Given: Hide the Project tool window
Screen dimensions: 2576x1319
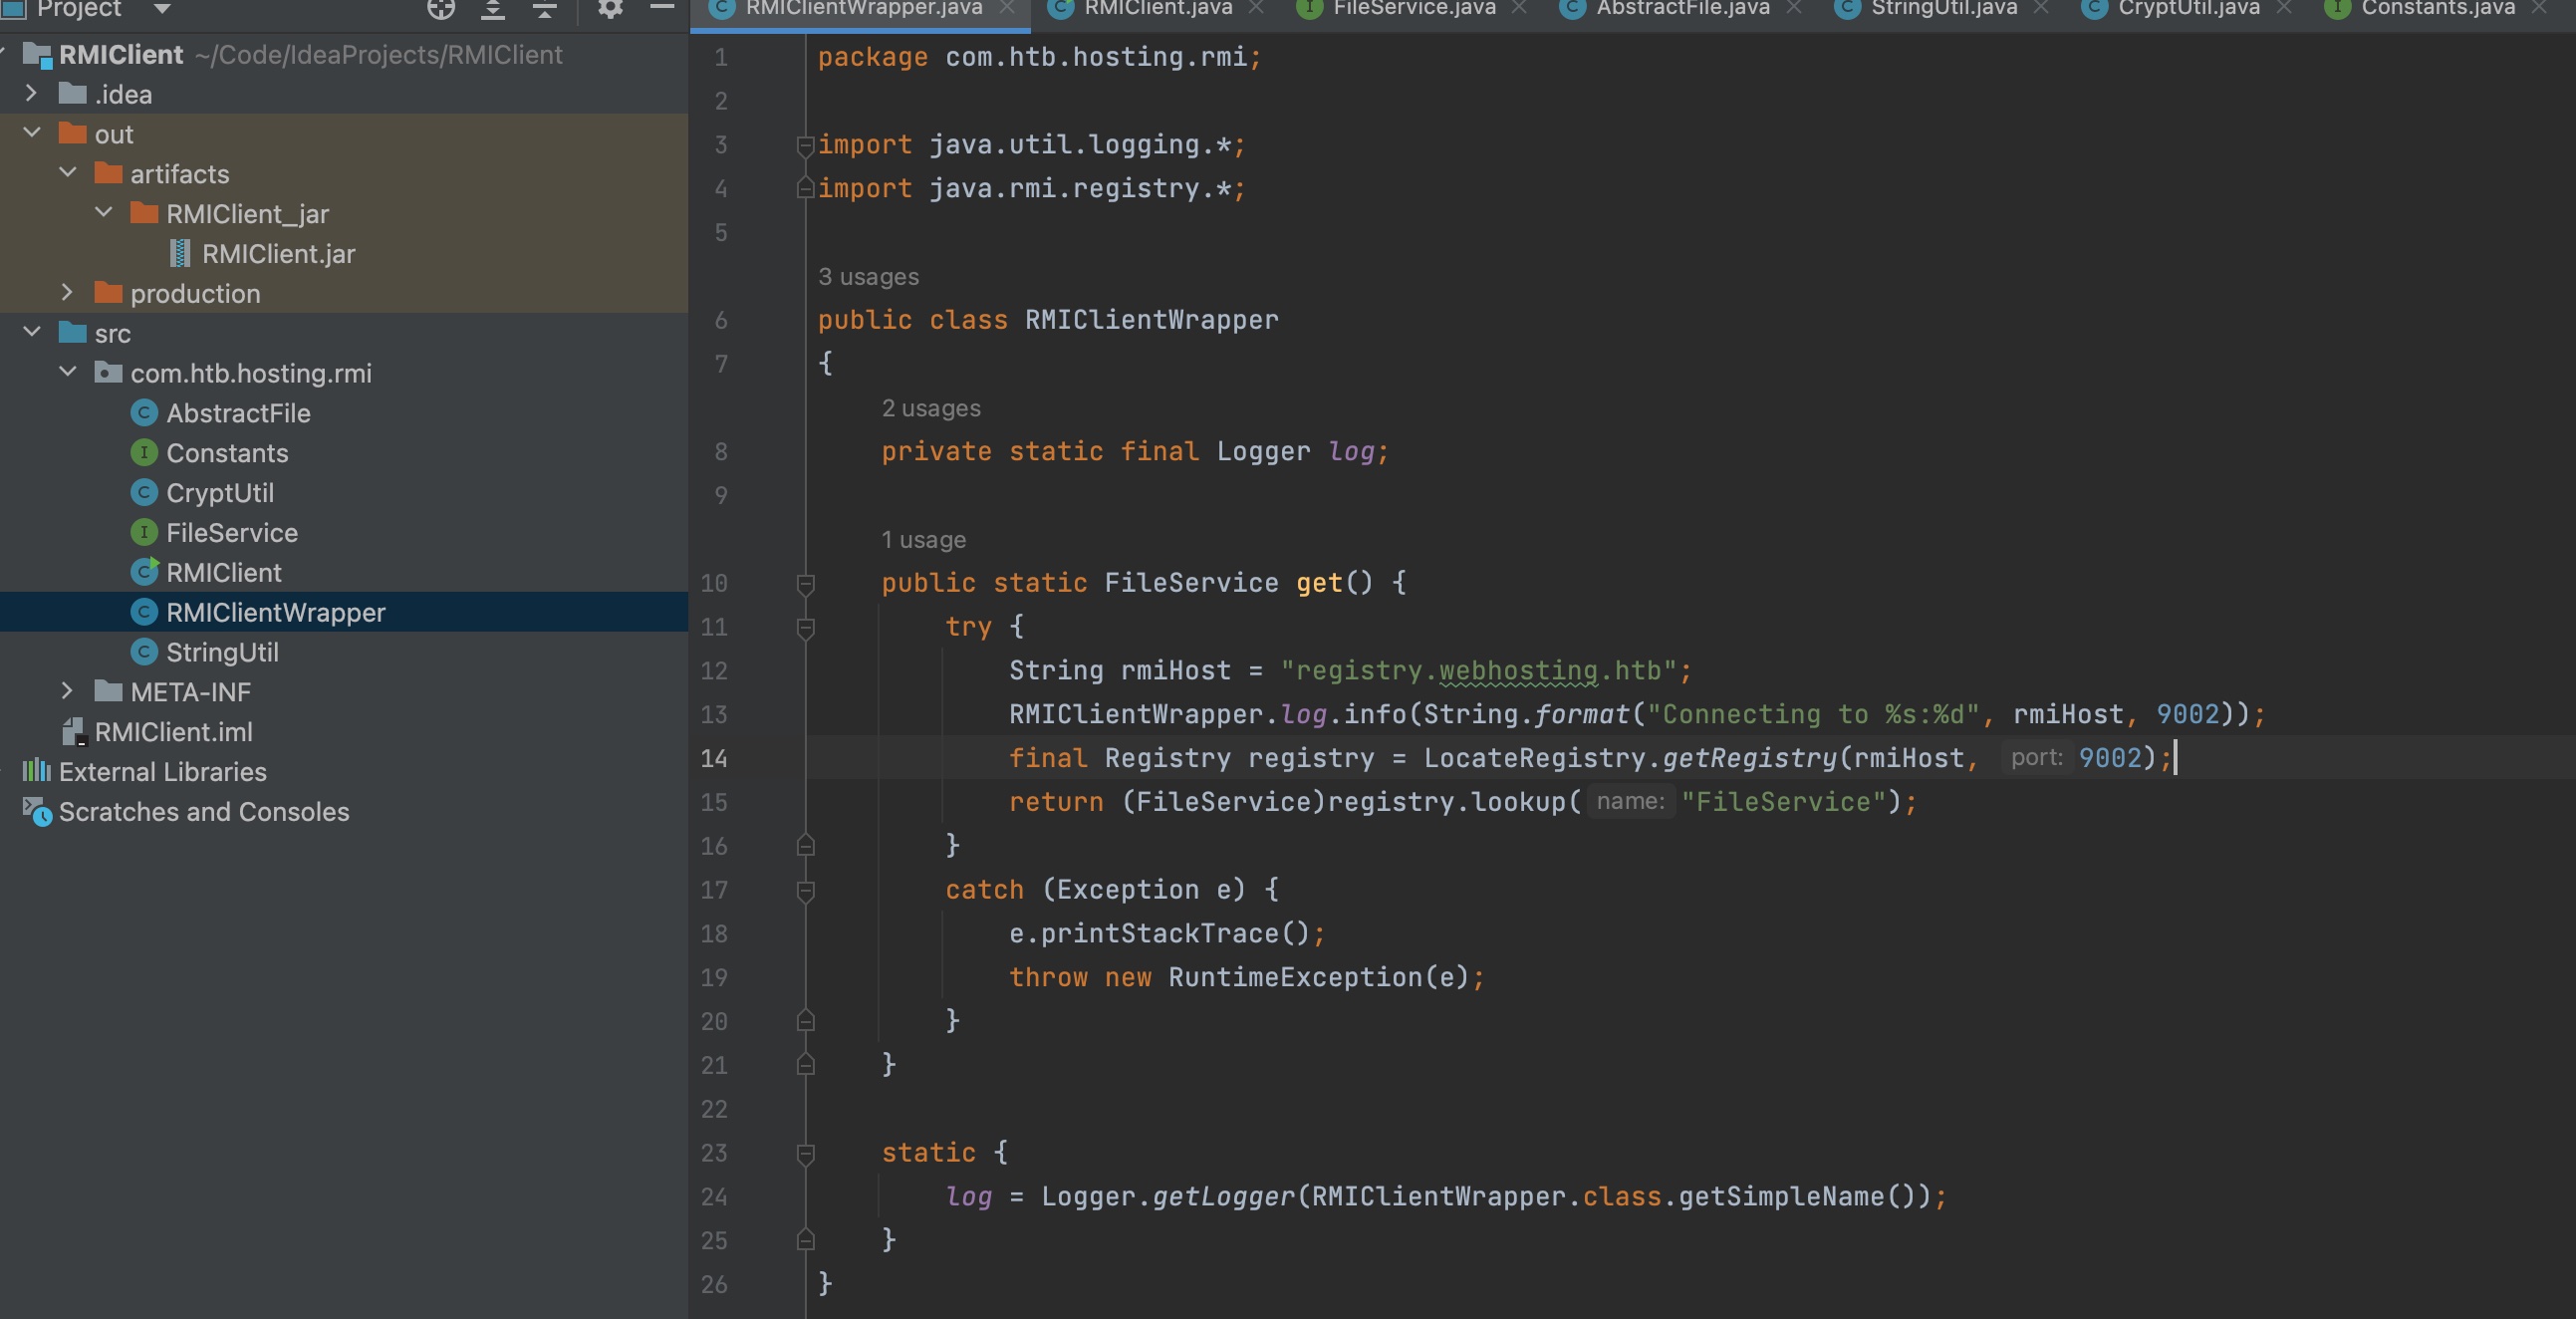Looking at the screenshot, I should pyautogui.click(x=662, y=7).
